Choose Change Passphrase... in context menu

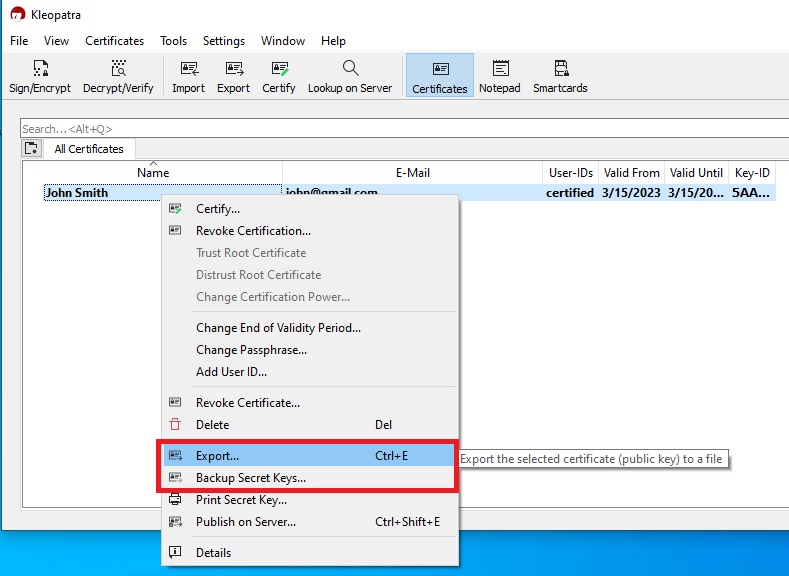(x=310, y=350)
